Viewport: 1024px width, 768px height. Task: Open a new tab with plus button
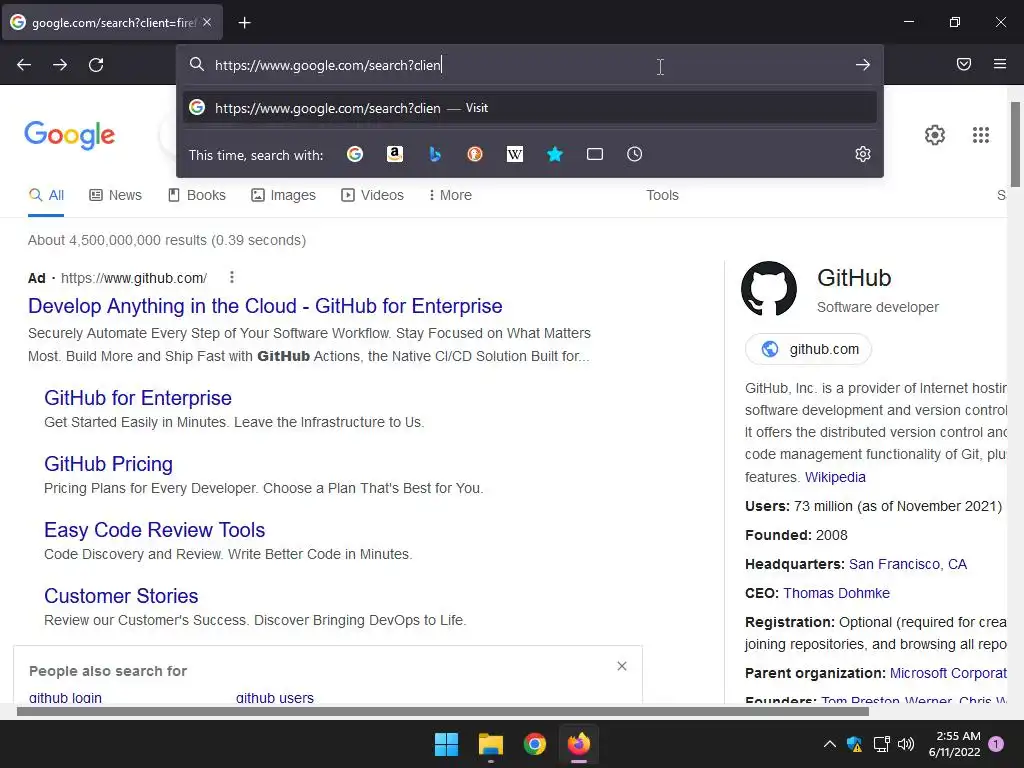point(244,23)
